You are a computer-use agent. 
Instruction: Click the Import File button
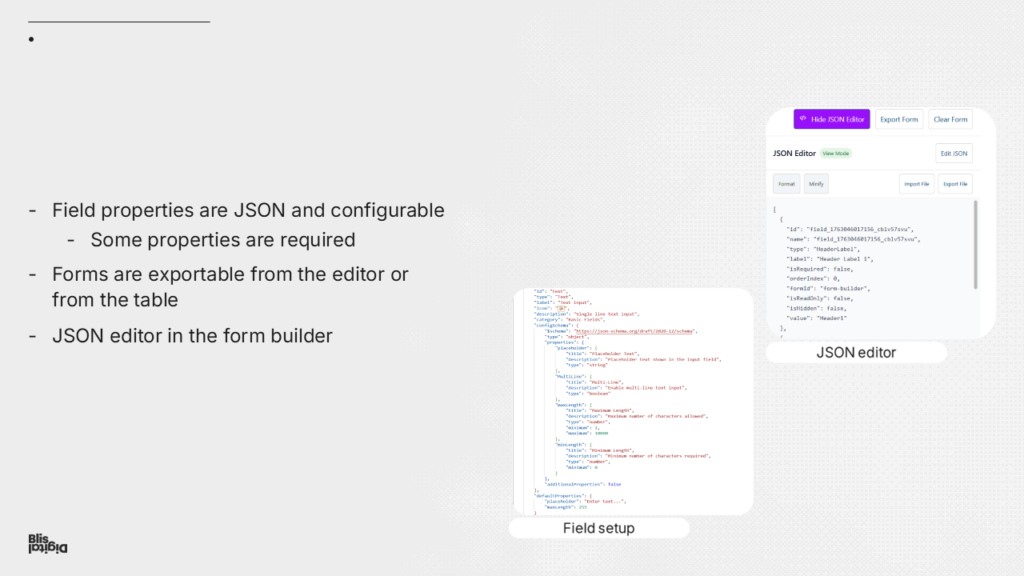[x=916, y=184]
